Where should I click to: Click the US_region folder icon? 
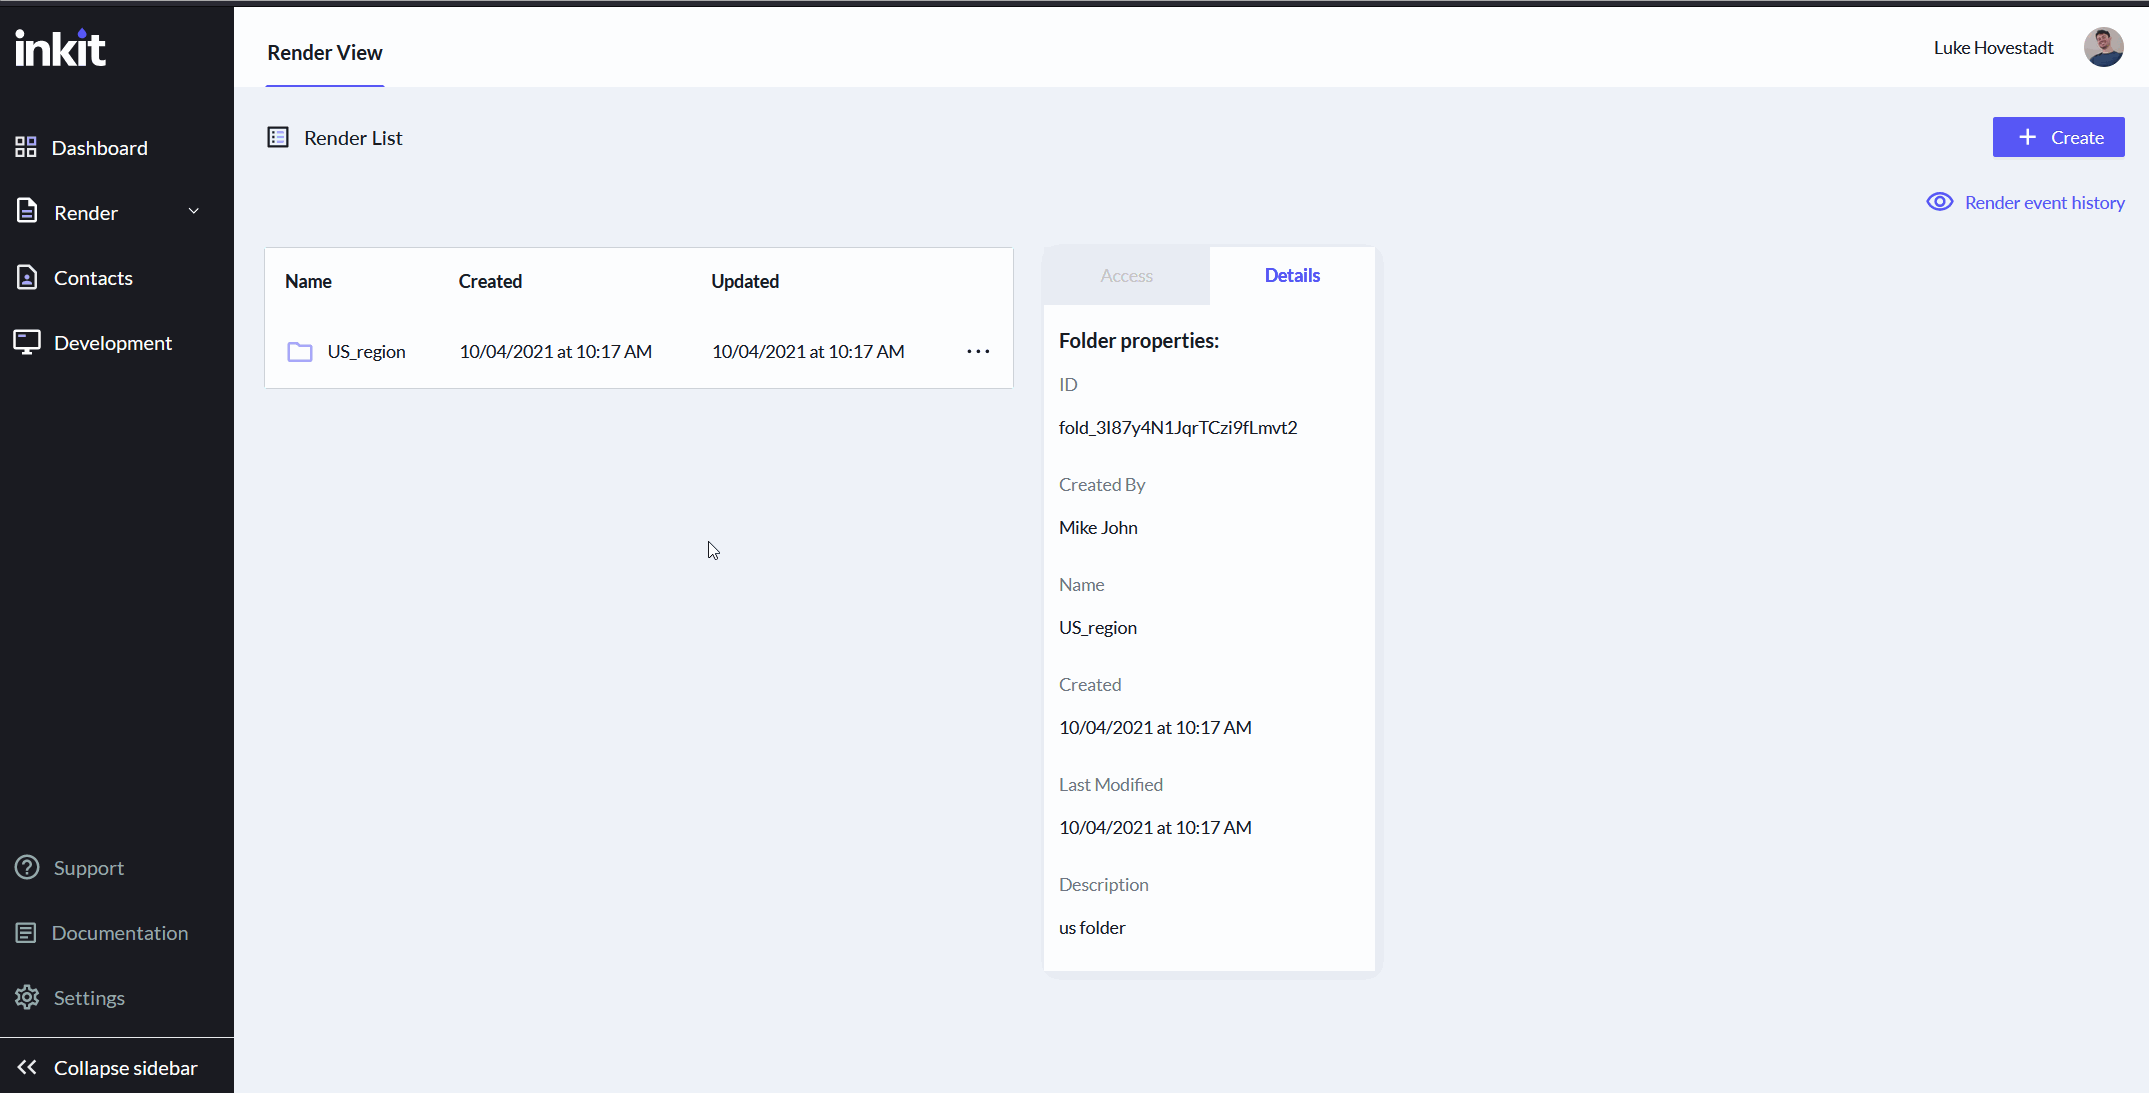300,352
